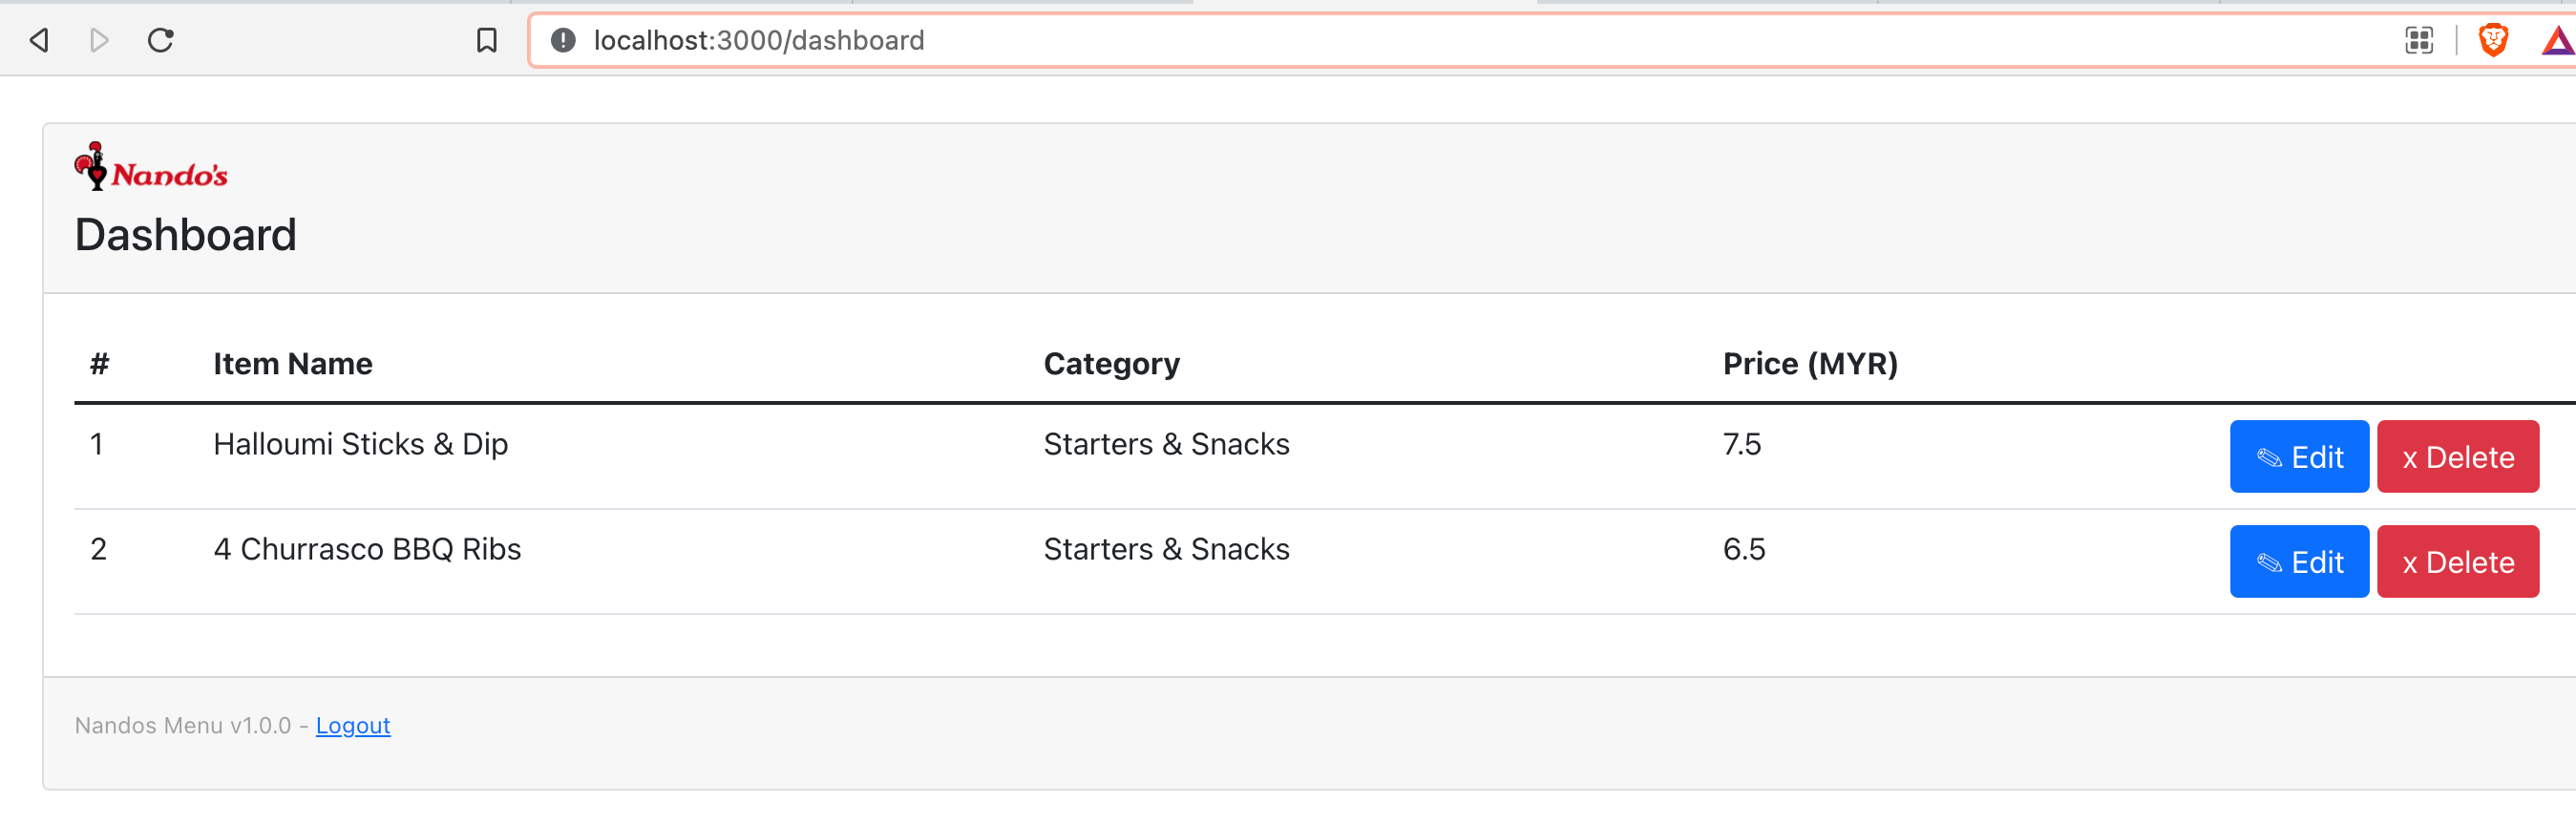The image size is (2576, 825).
Task: Open the Brave Shields lion icon
Action: [x=2492, y=40]
